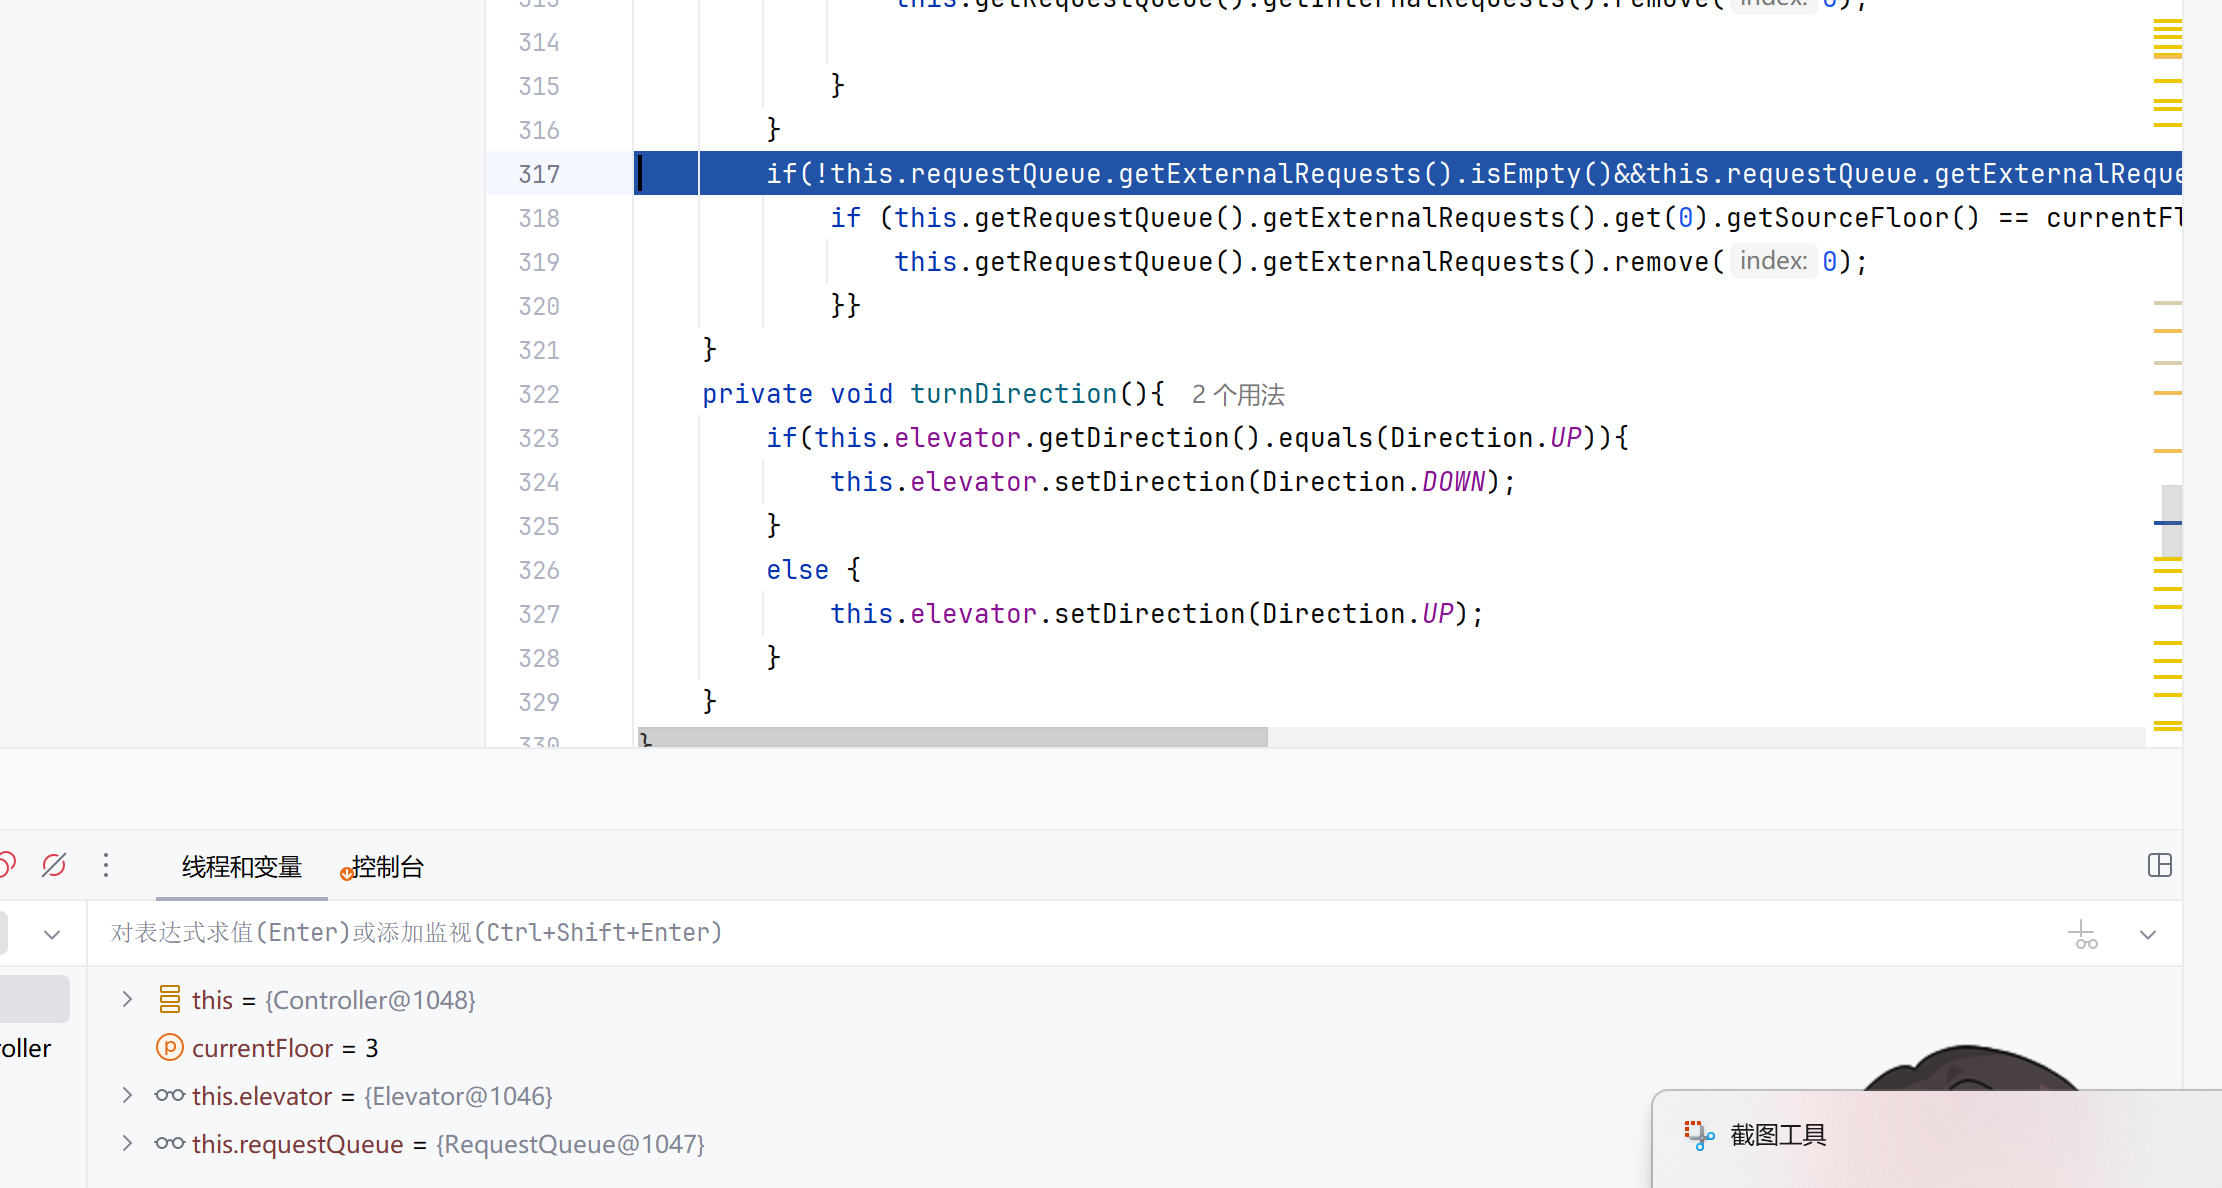
Task: Expand the this.elevator variable node
Action: pos(127,1095)
